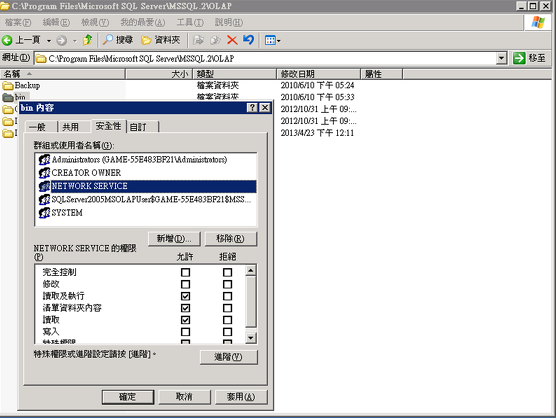The width and height of the screenshot is (556, 418).
Task: Open the Forward button history dropdown arrow
Action: point(75,41)
